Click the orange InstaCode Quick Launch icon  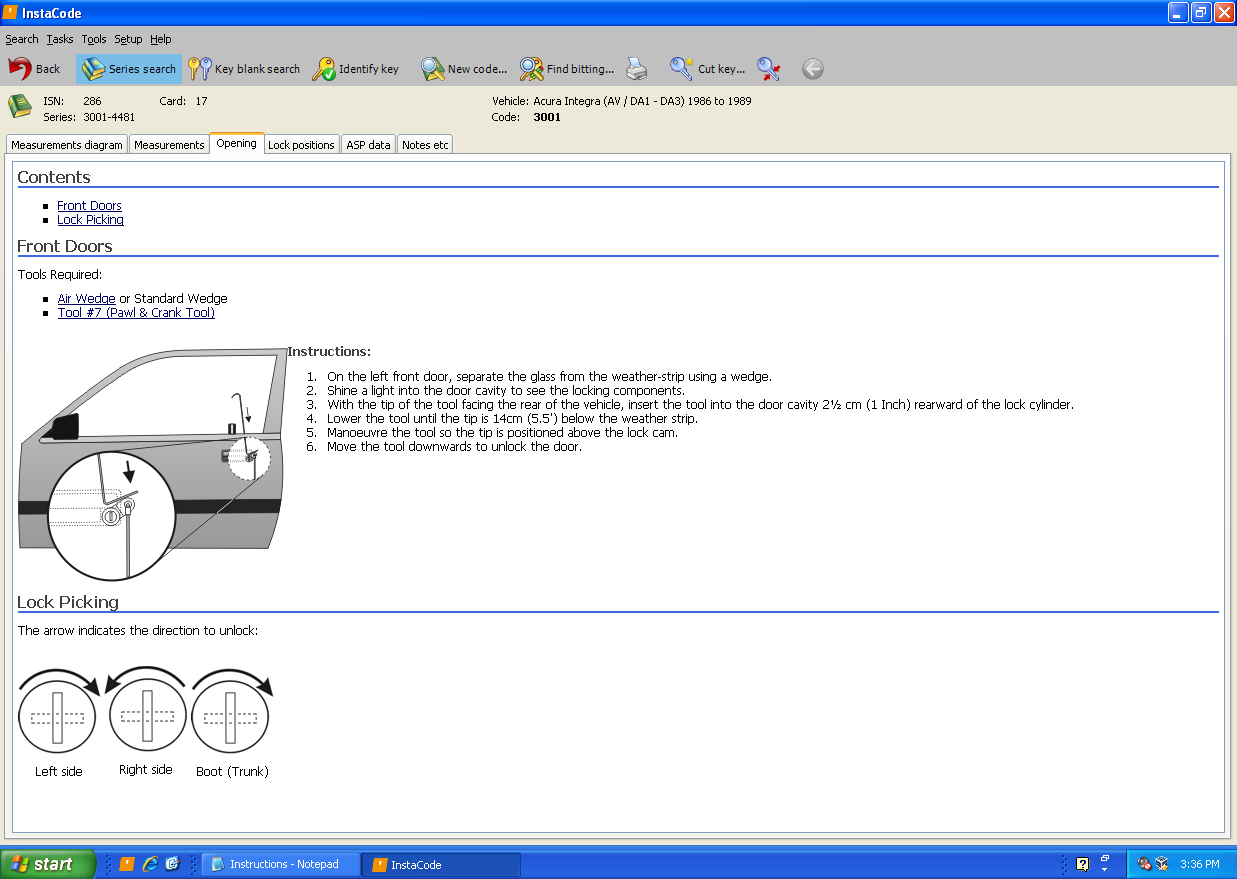(x=127, y=864)
